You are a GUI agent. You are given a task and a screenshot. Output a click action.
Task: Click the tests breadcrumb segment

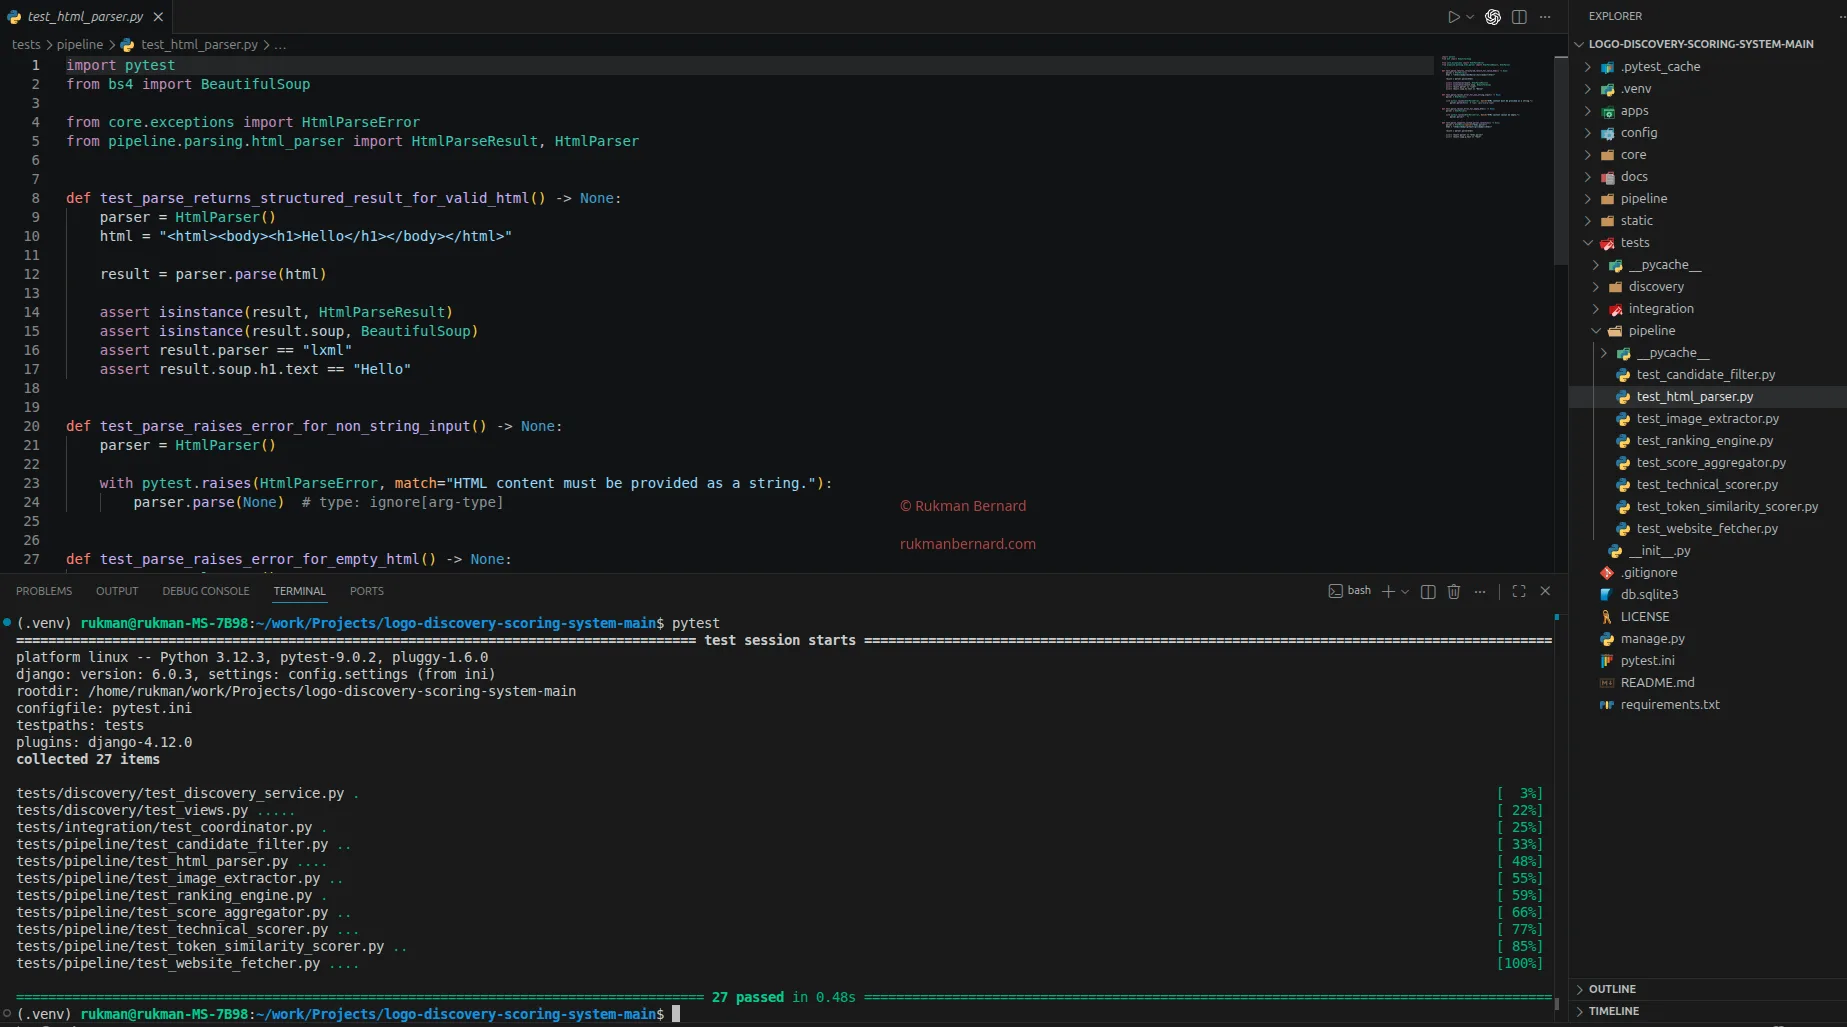(26, 45)
